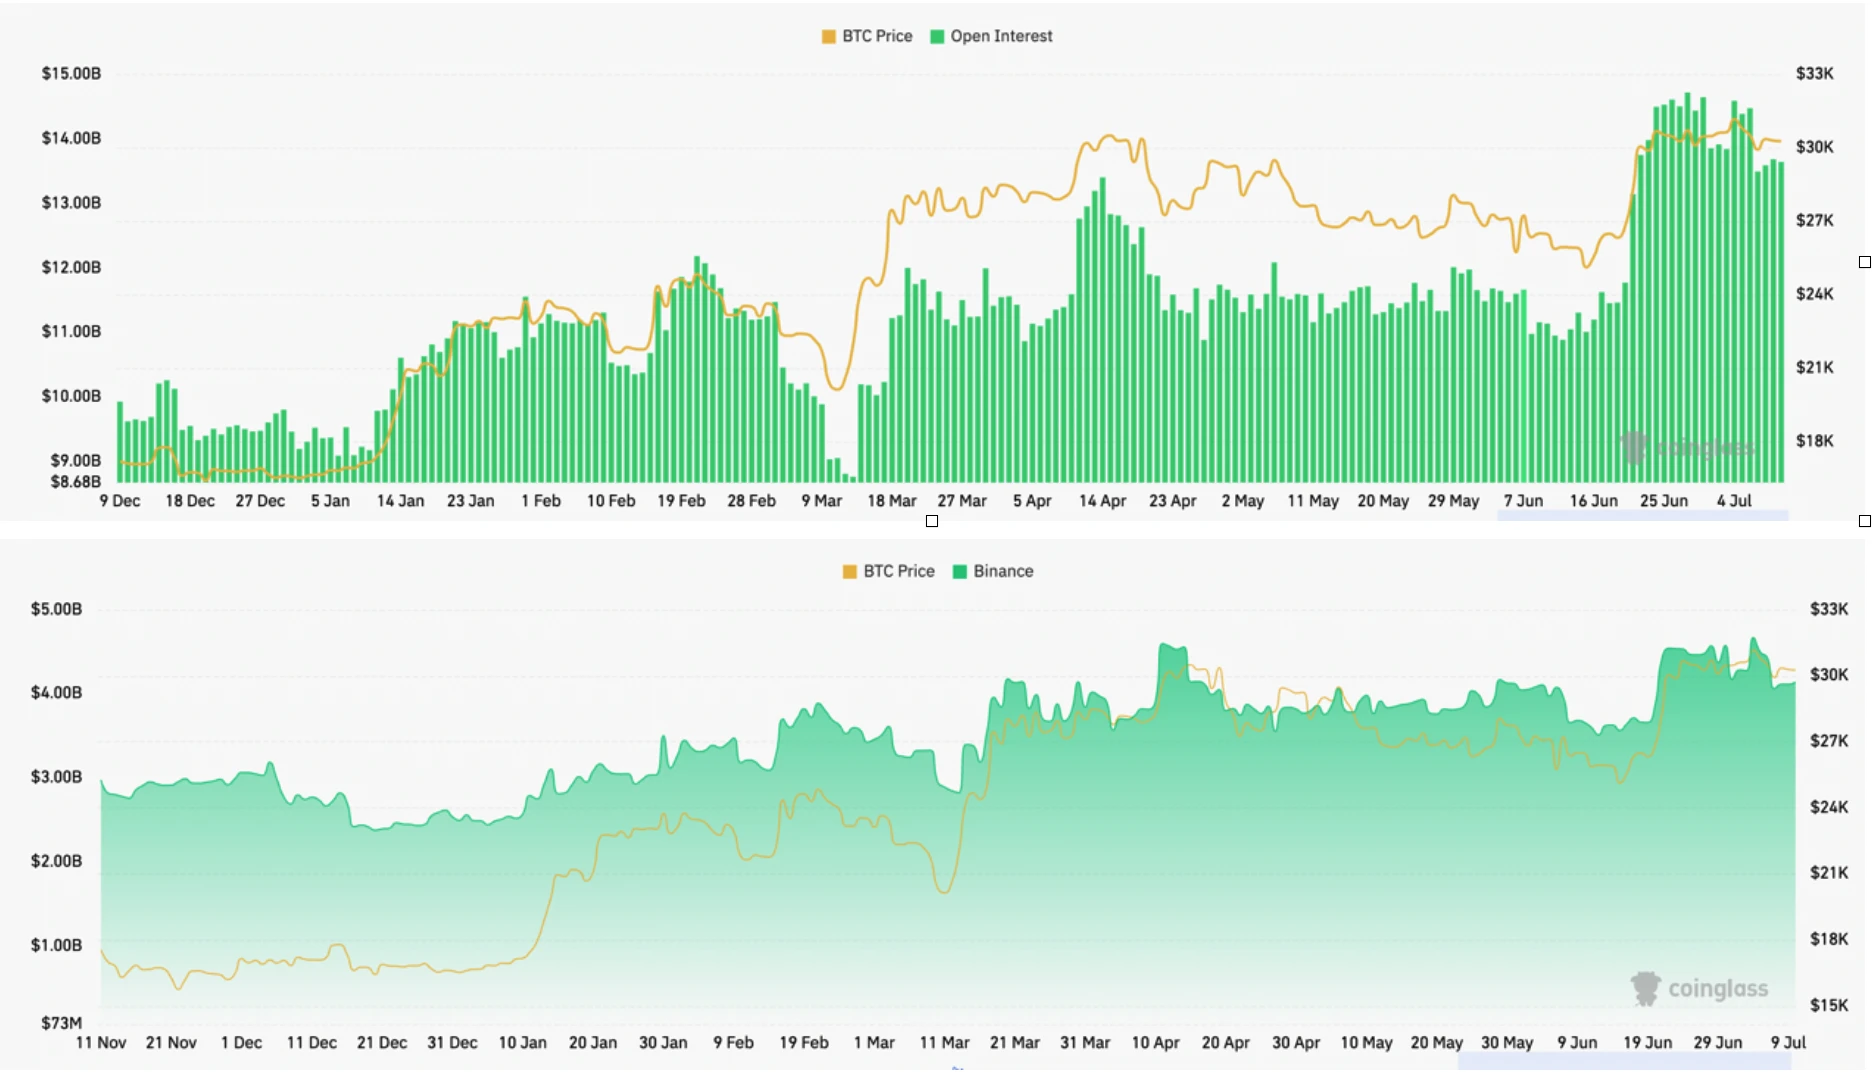The width and height of the screenshot is (1872, 1082).
Task: Click the range slider under the Binance chart
Action: pyautogui.click(x=1625, y=1063)
